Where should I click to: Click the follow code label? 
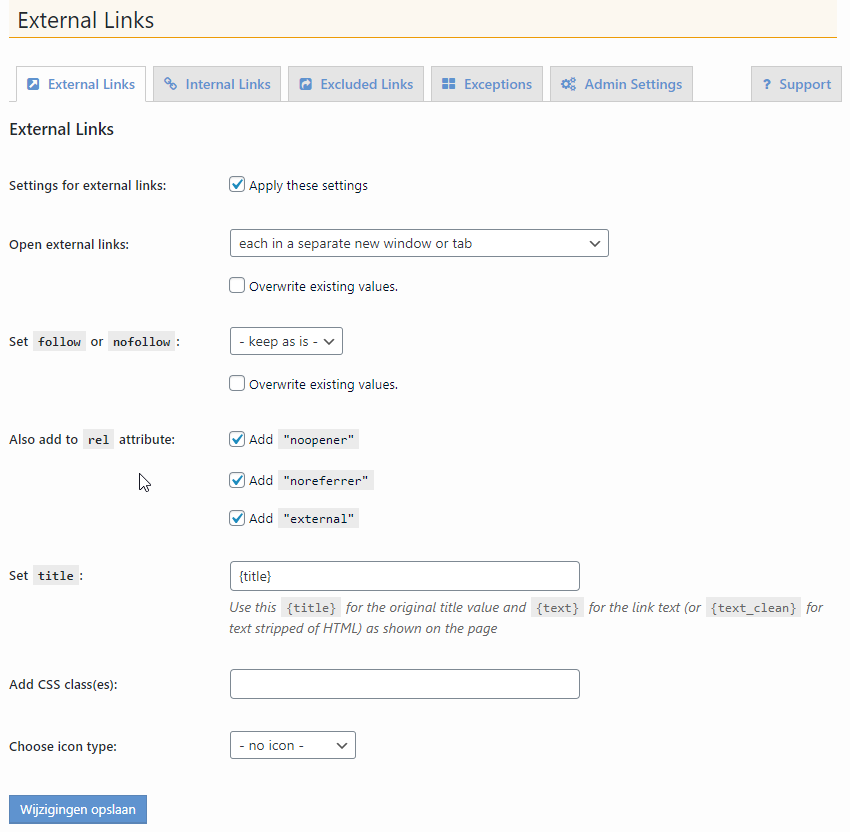[59, 341]
